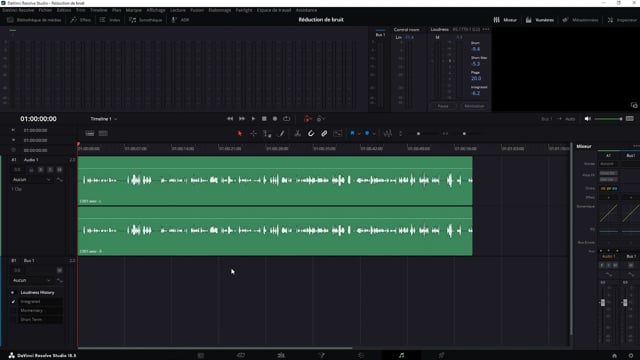Open the Index panel
The image size is (640, 360).
pos(110,20)
